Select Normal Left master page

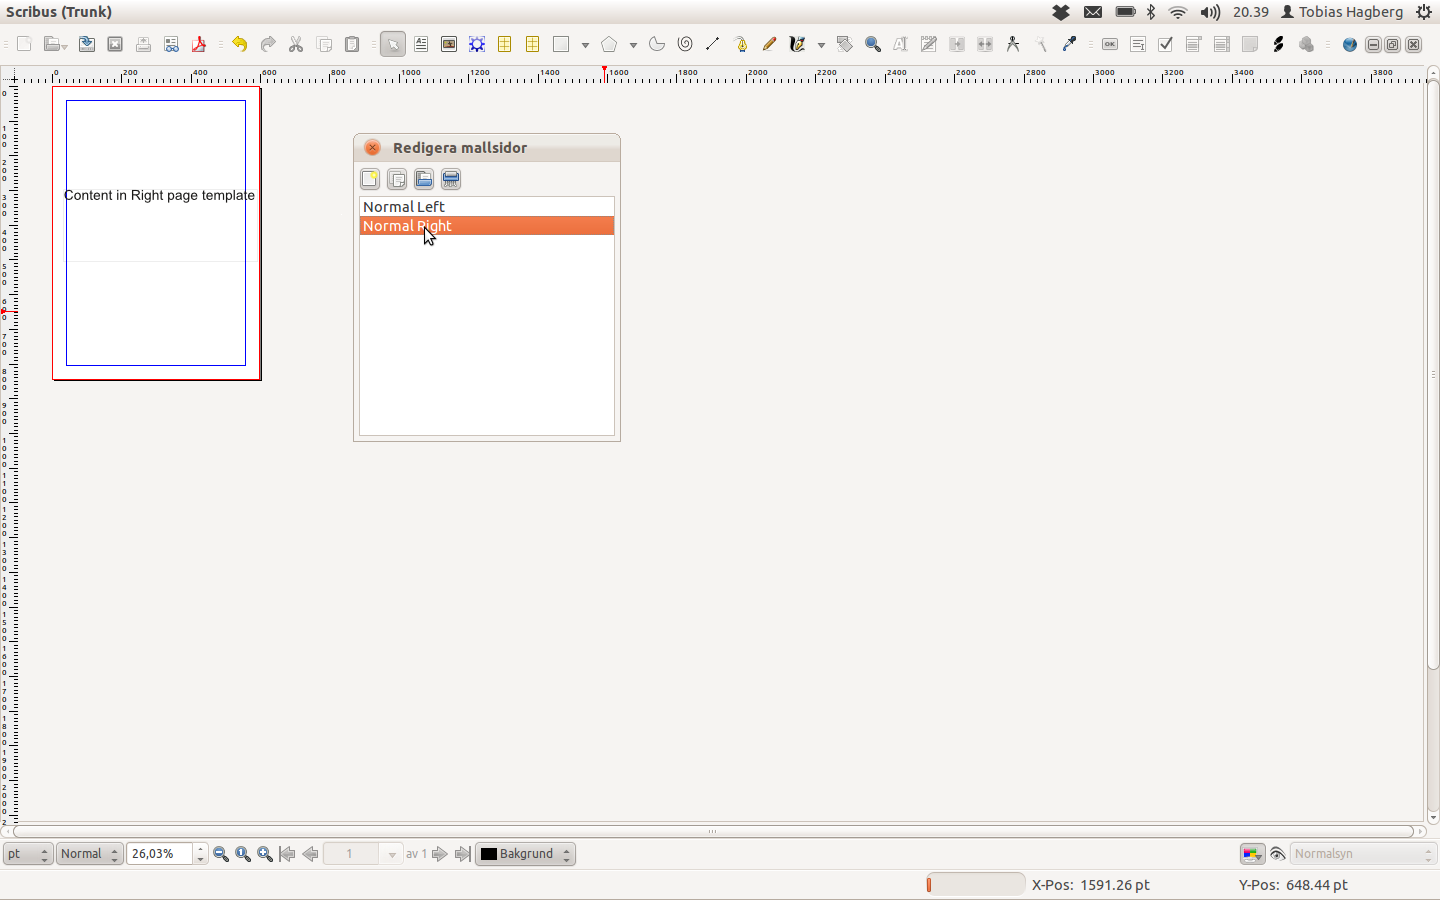point(404,207)
